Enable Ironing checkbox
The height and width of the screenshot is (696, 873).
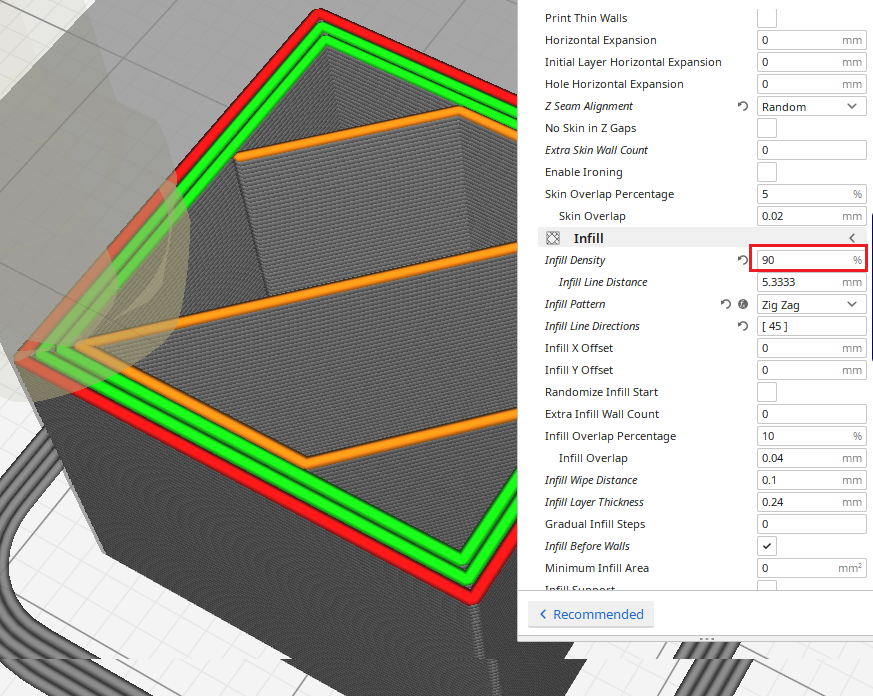767,172
